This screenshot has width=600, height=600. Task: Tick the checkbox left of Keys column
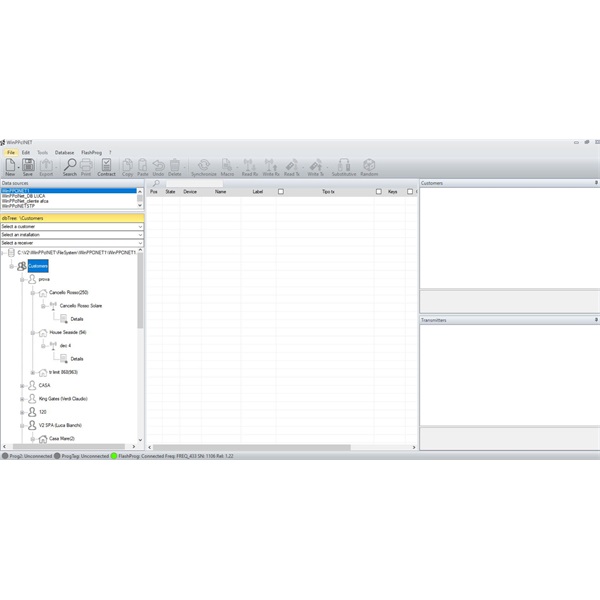coord(378,191)
